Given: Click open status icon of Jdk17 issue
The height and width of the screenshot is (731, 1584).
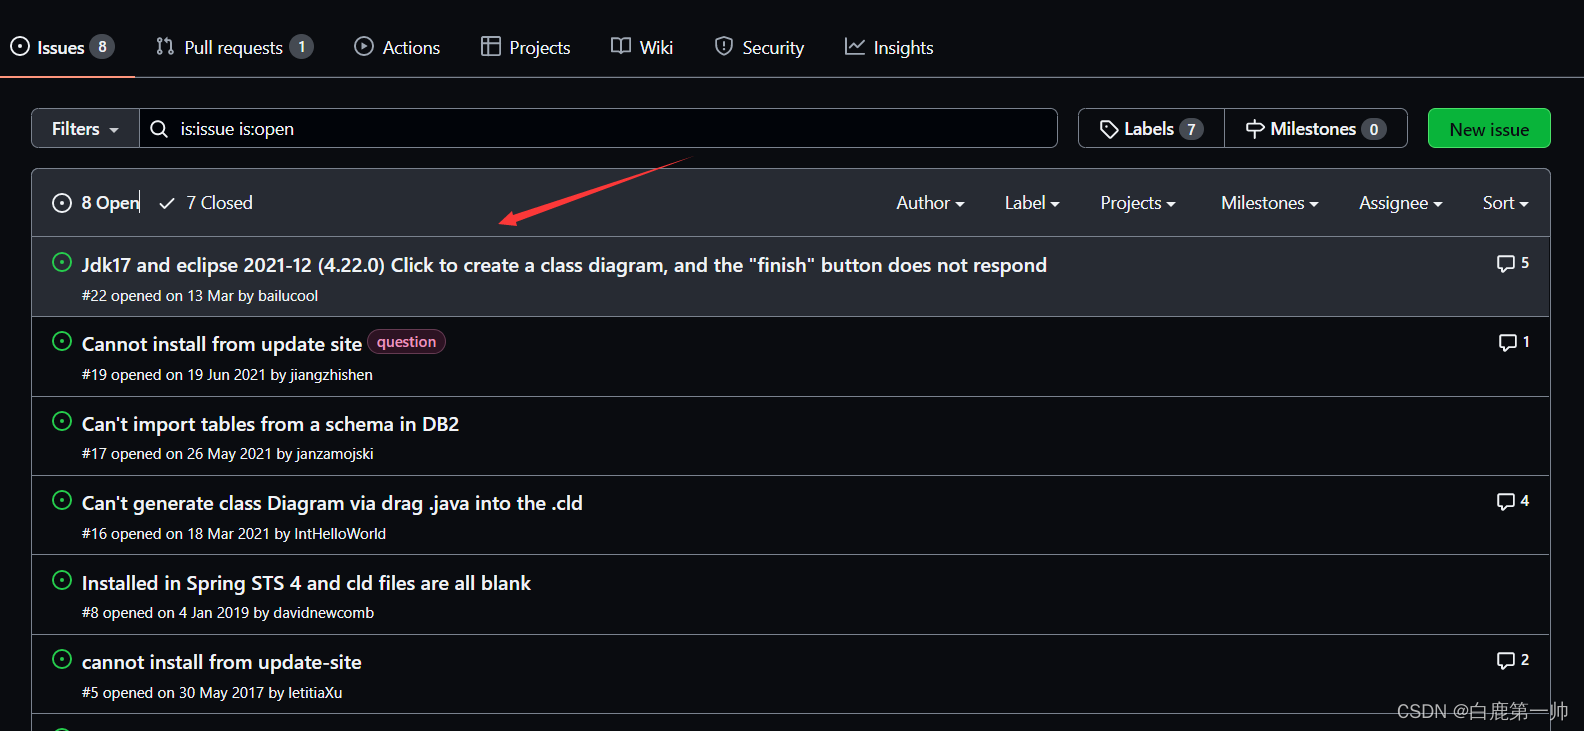Looking at the screenshot, I should (x=62, y=262).
